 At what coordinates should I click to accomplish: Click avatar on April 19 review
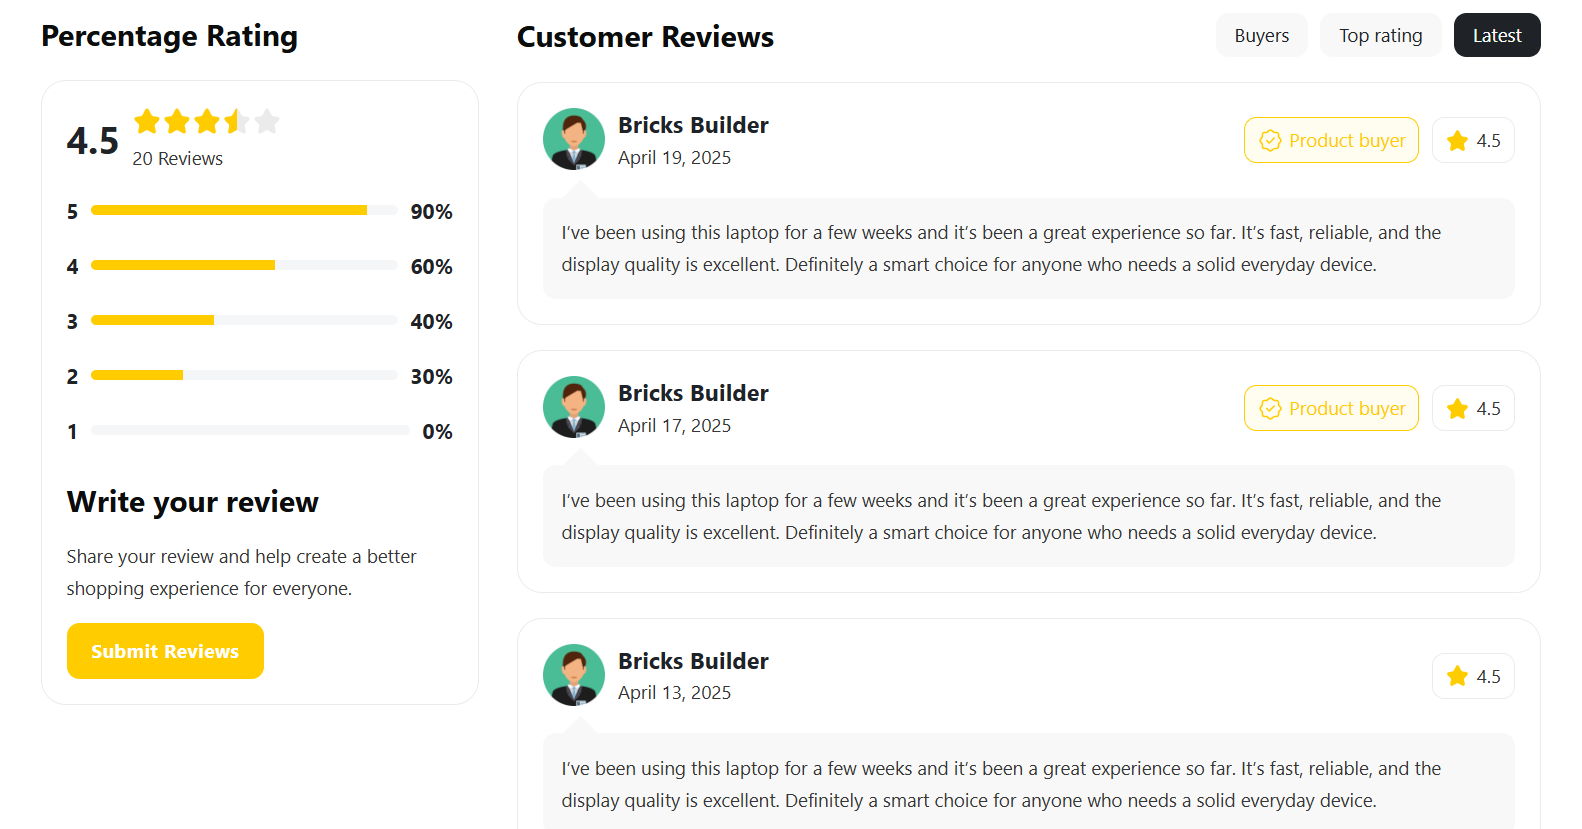click(x=574, y=139)
